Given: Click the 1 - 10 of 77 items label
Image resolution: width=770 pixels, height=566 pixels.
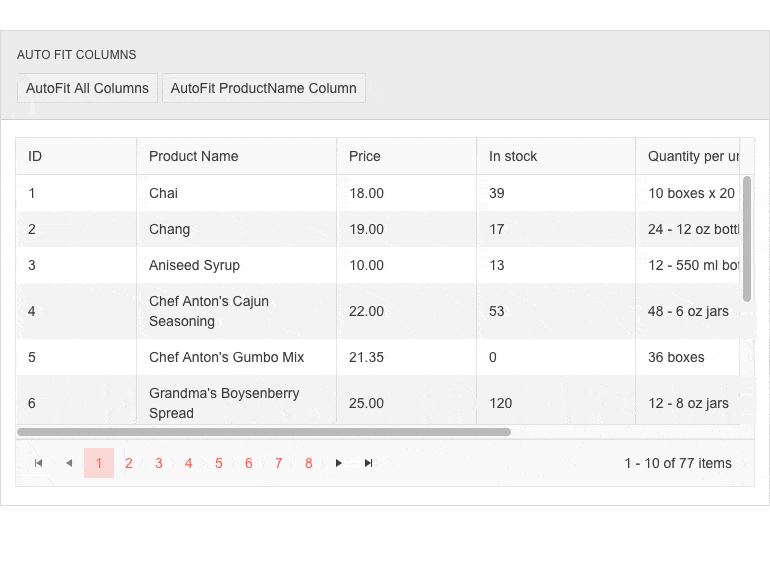Looking at the screenshot, I should pyautogui.click(x=678, y=463).
